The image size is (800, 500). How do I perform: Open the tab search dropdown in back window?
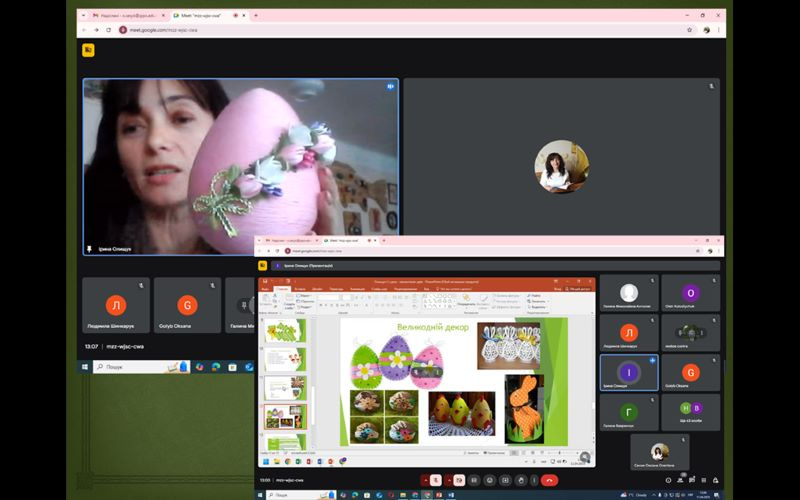84,16
